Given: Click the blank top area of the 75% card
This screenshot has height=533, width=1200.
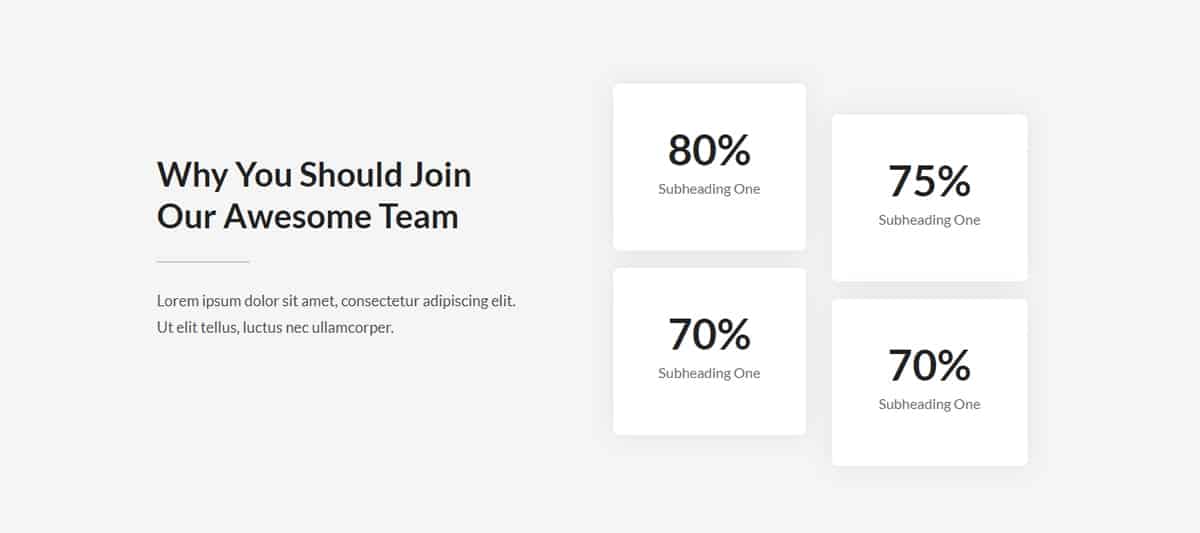Looking at the screenshot, I should pos(929,135).
